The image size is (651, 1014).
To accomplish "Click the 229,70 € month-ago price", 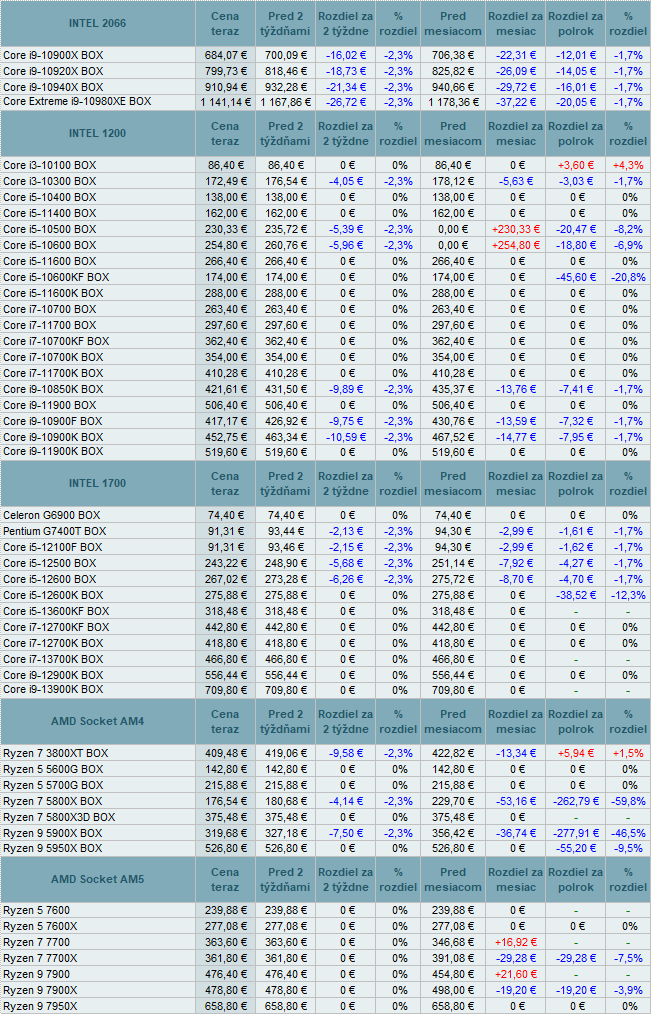I will 453,801.
